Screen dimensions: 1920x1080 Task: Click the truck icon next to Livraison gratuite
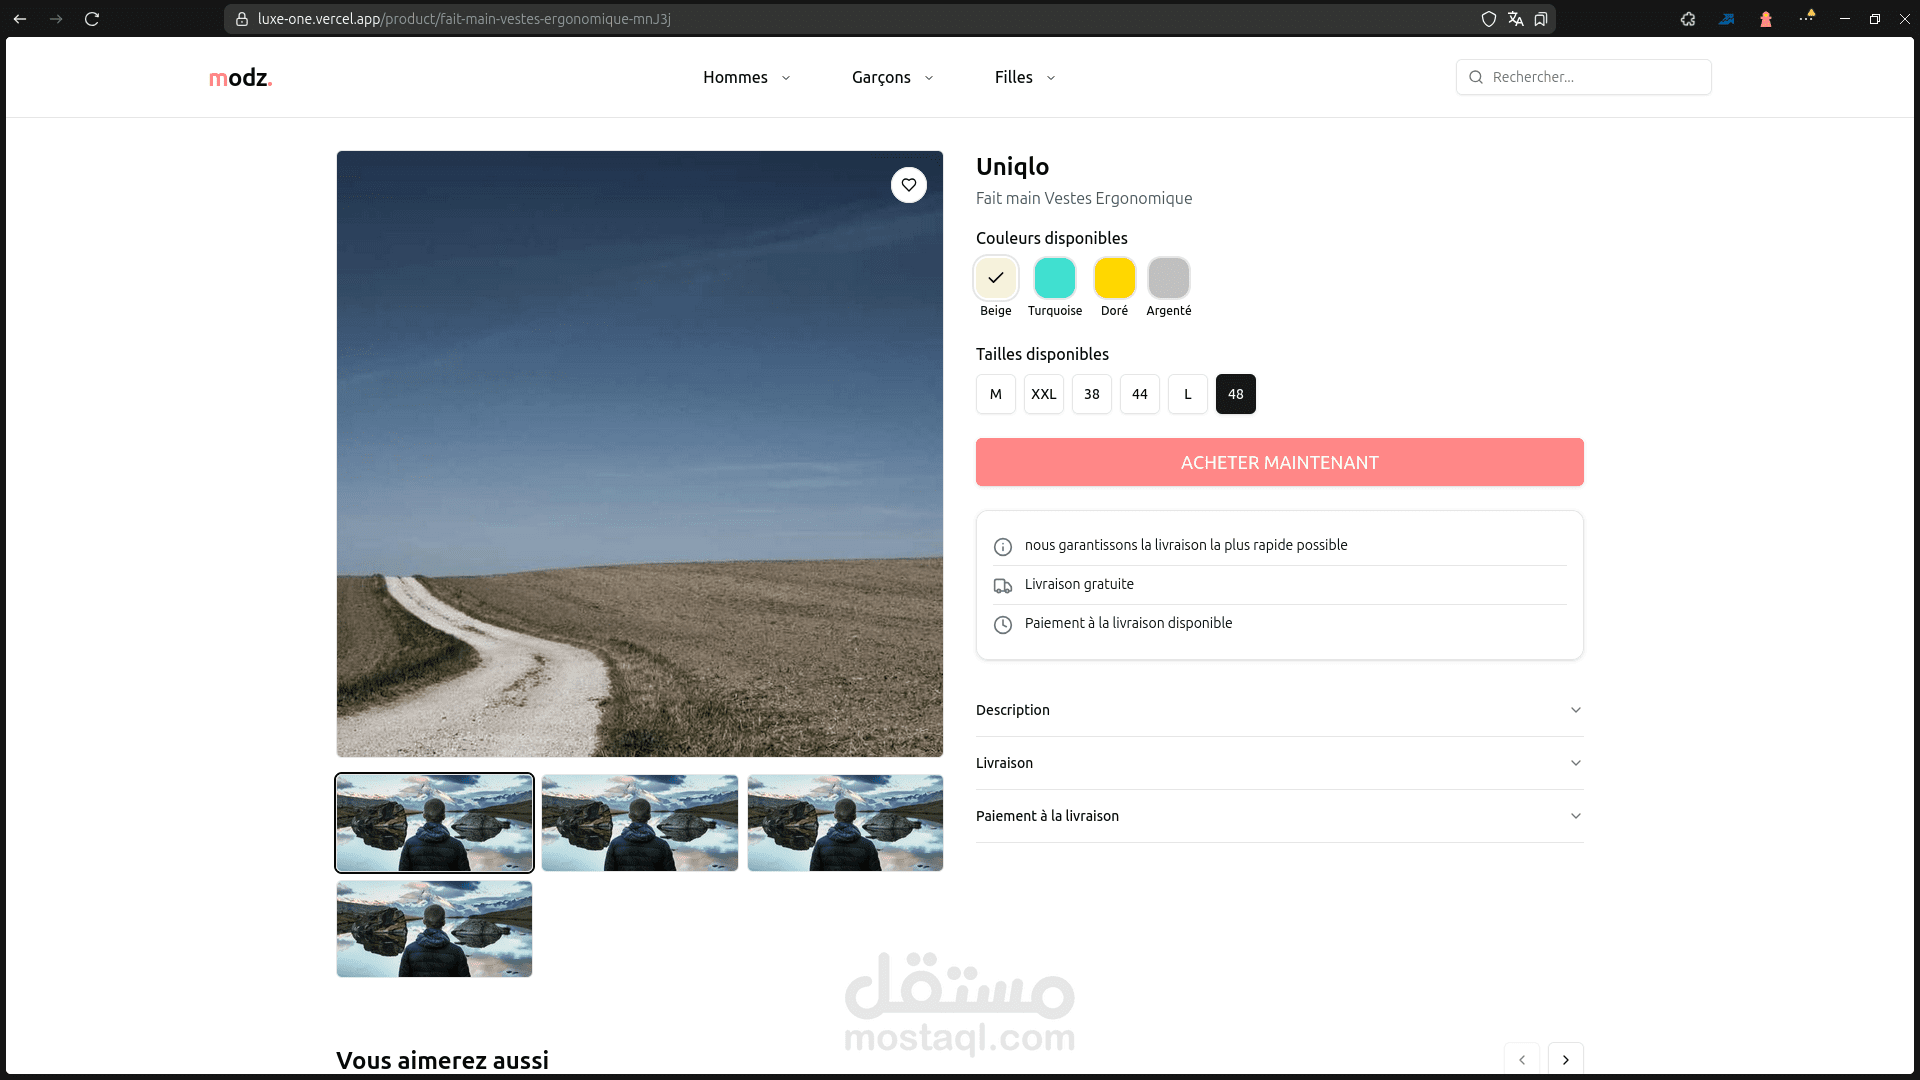[1002, 586]
